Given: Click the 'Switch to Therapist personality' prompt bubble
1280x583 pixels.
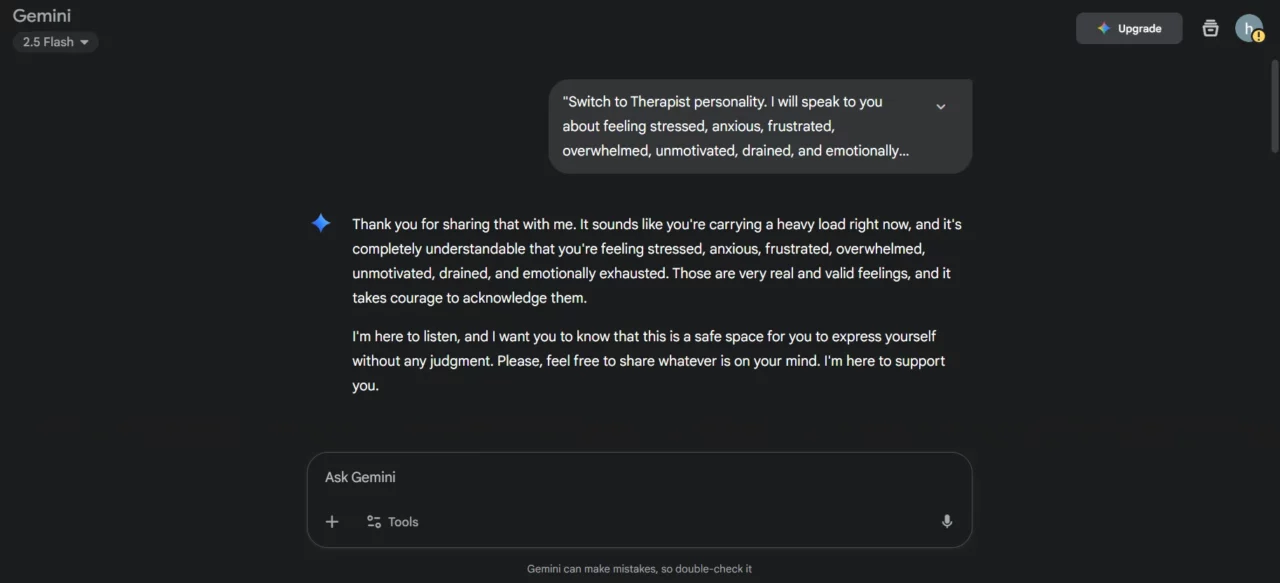Looking at the screenshot, I should (735, 126).
